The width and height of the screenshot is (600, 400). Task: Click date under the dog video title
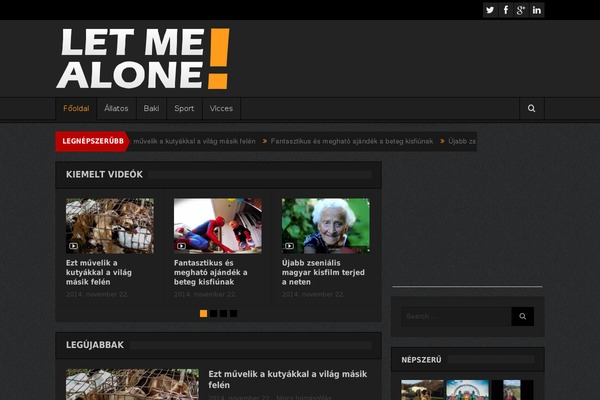tap(97, 294)
